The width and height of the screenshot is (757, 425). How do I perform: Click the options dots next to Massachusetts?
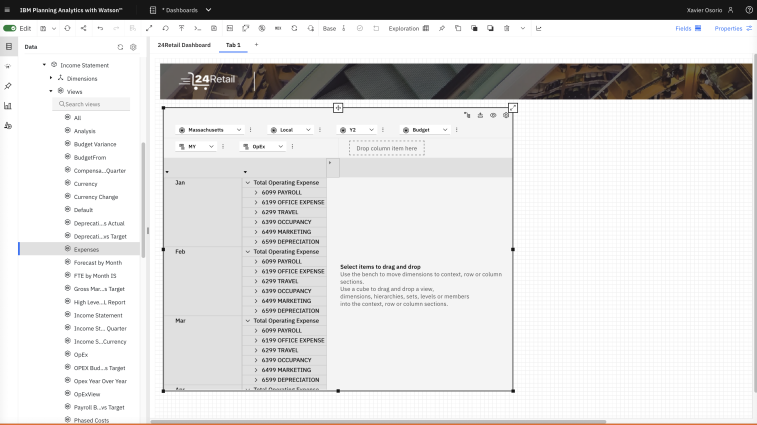click(251, 130)
